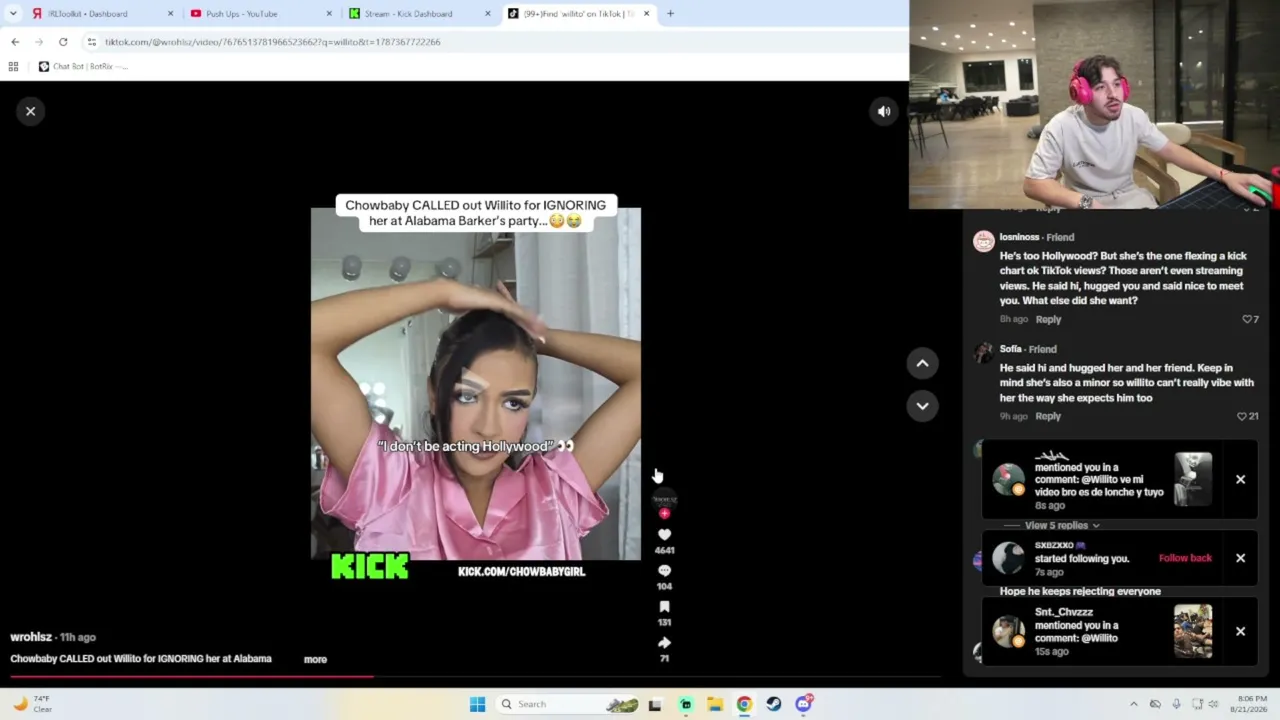Image resolution: width=1280 pixels, height=720 pixels.
Task: Open the microphone tray icon
Action: pyautogui.click(x=1176, y=704)
